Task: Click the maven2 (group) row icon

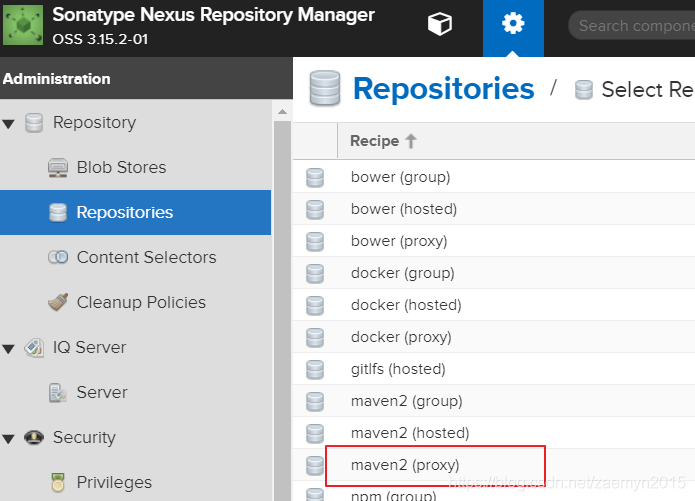Action: coord(315,401)
